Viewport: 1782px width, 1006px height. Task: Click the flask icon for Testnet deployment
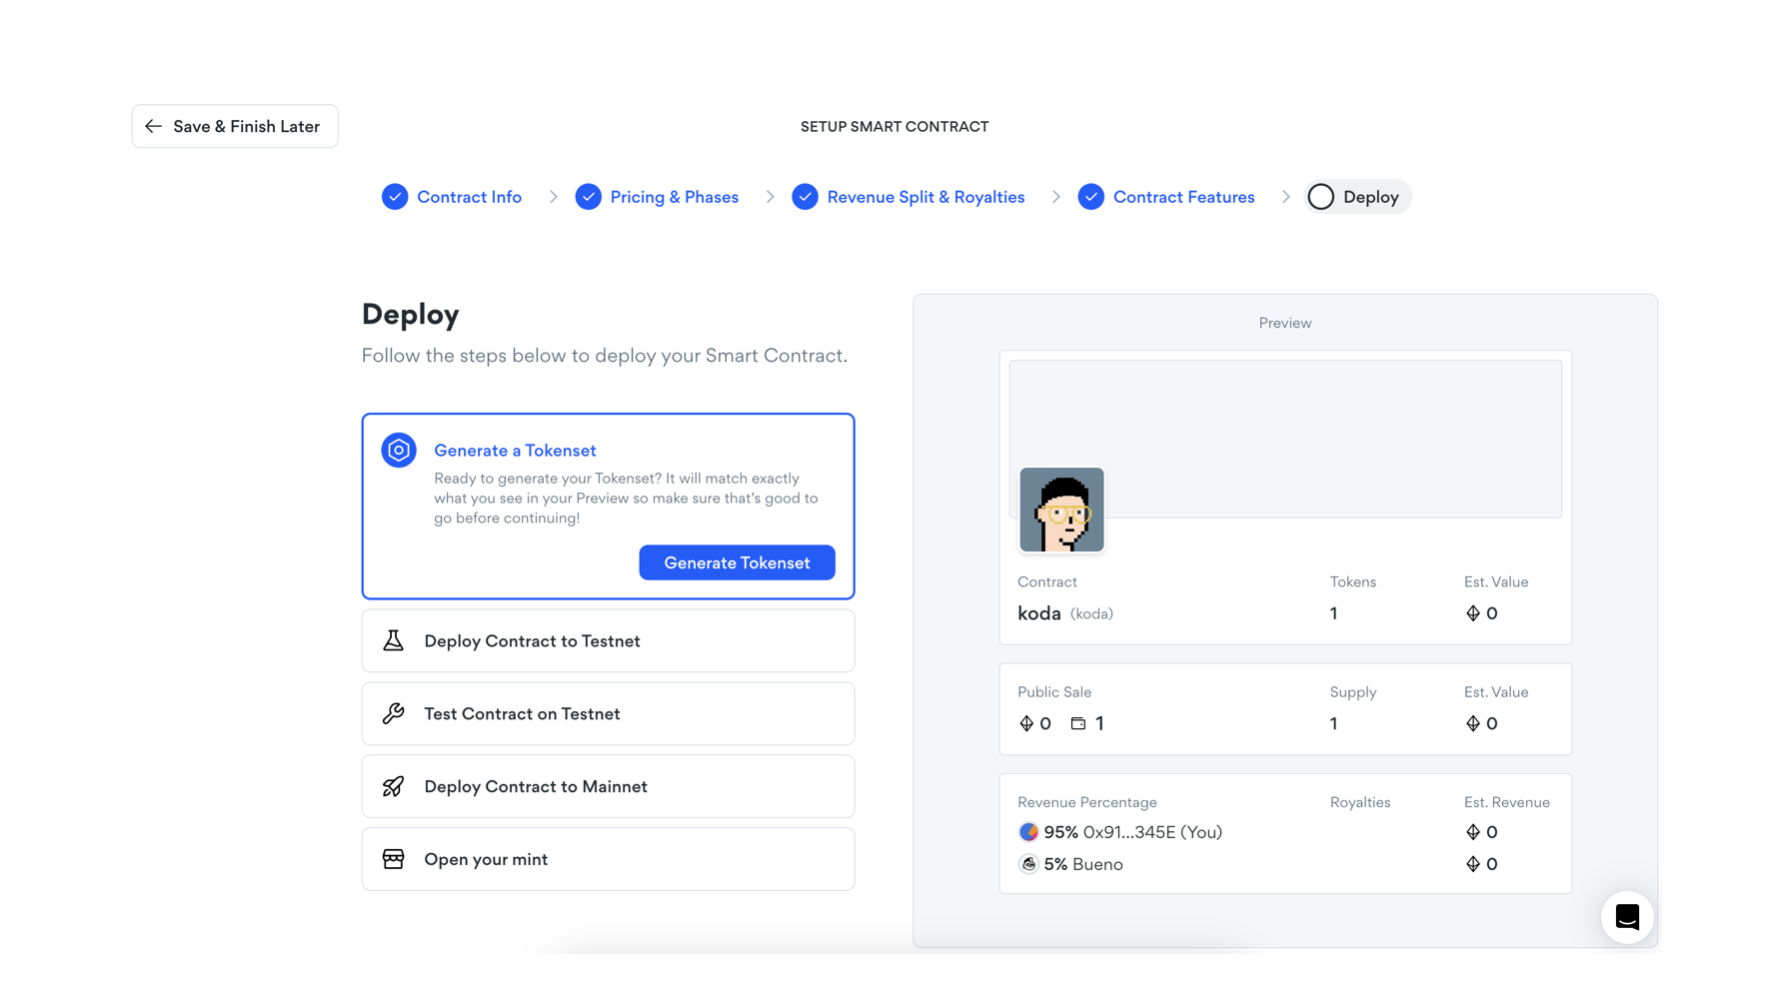coord(393,641)
